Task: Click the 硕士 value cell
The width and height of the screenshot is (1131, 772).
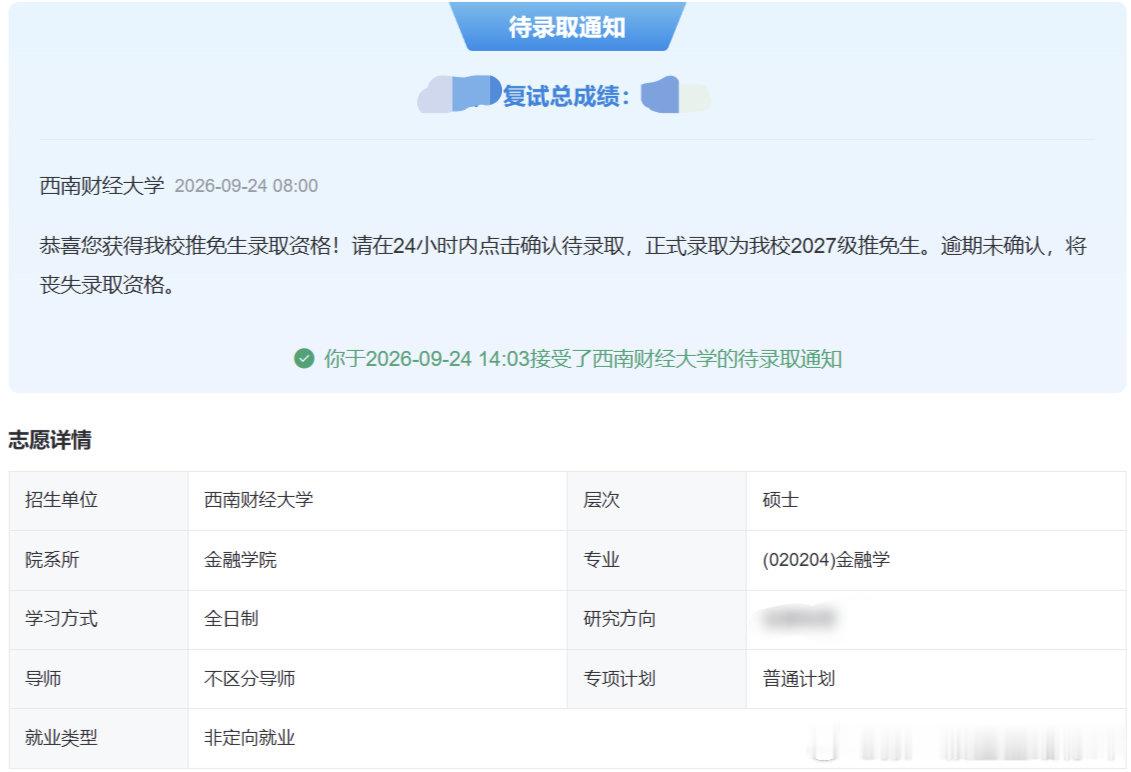Action: [936, 501]
